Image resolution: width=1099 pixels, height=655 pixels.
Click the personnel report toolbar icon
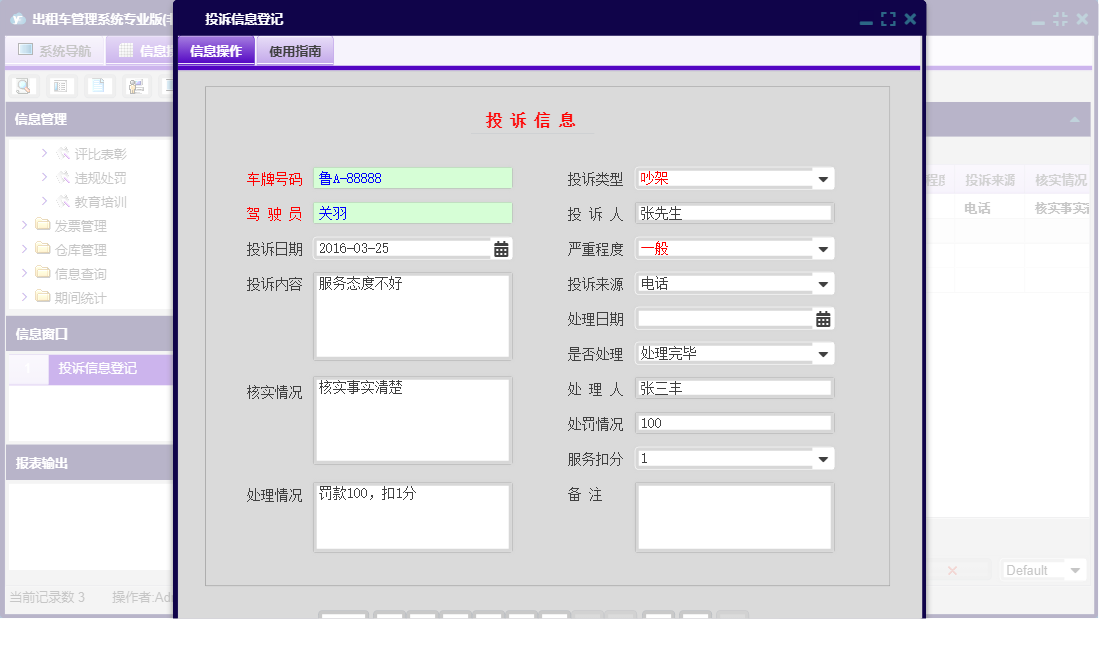tap(136, 85)
